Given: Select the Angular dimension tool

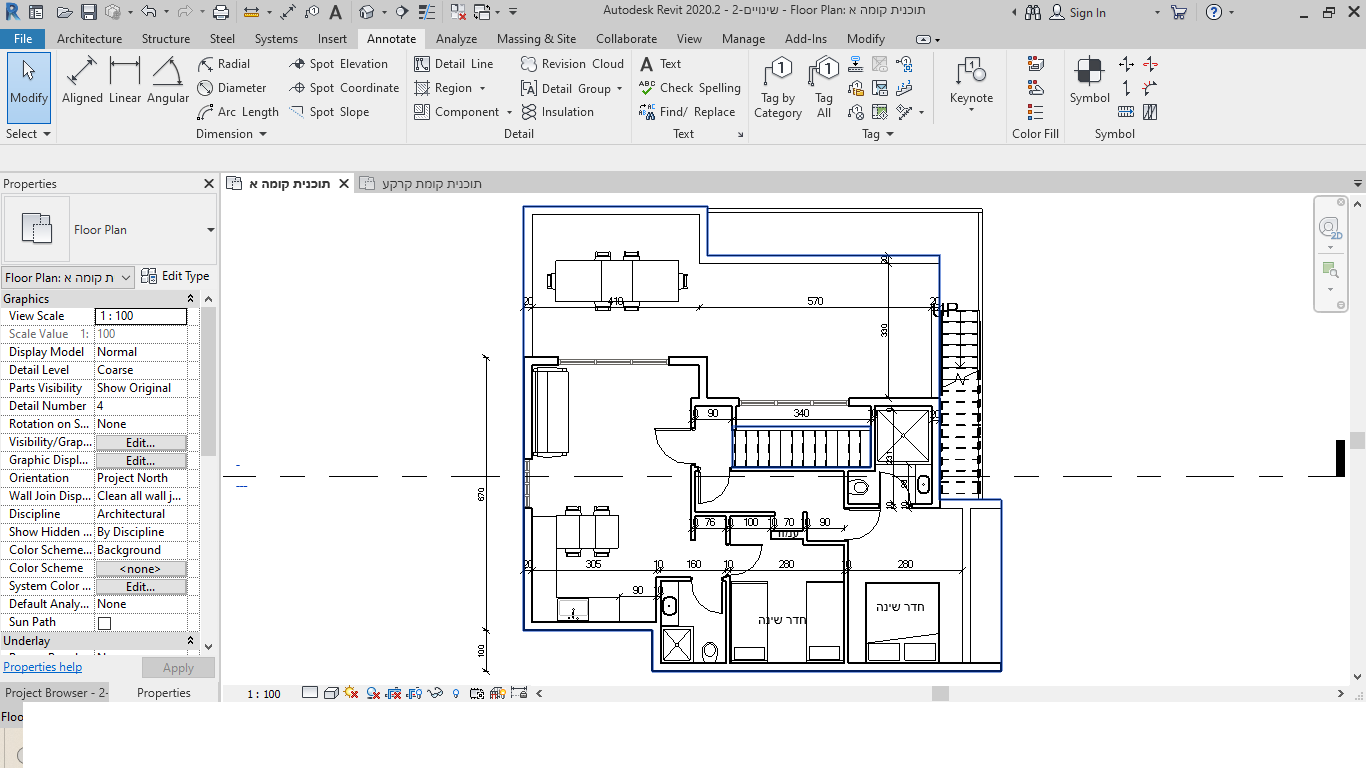Looking at the screenshot, I should point(168,81).
